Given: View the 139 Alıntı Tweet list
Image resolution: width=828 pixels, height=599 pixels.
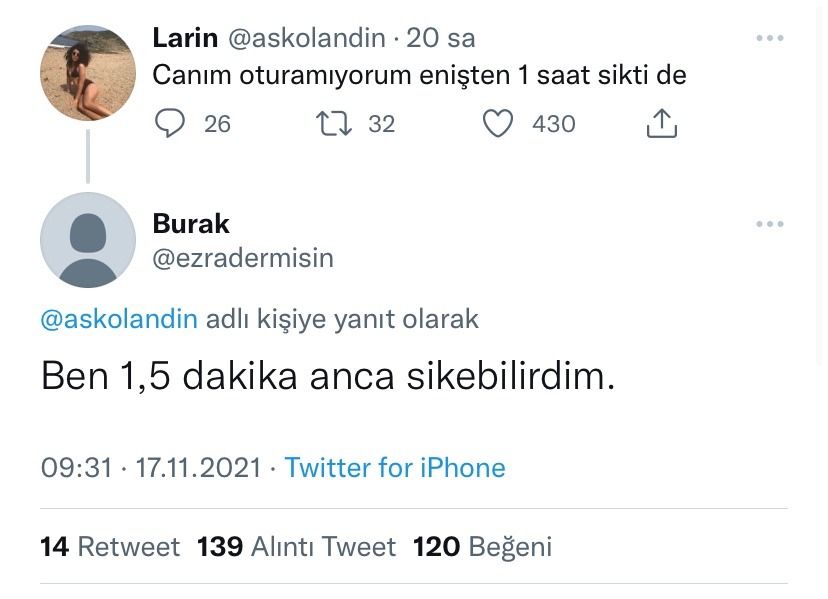Looking at the screenshot, I should (x=296, y=547).
